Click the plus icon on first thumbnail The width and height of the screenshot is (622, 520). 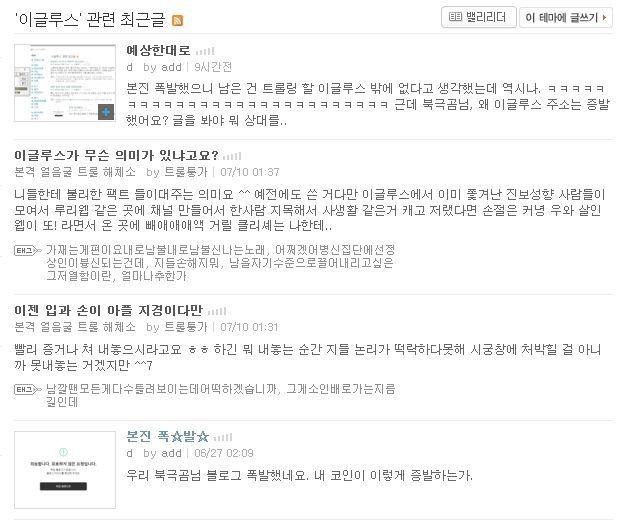106,112
